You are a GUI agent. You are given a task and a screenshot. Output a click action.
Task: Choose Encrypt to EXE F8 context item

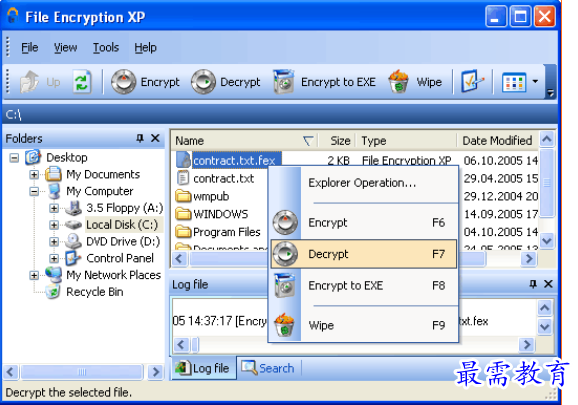pos(363,286)
